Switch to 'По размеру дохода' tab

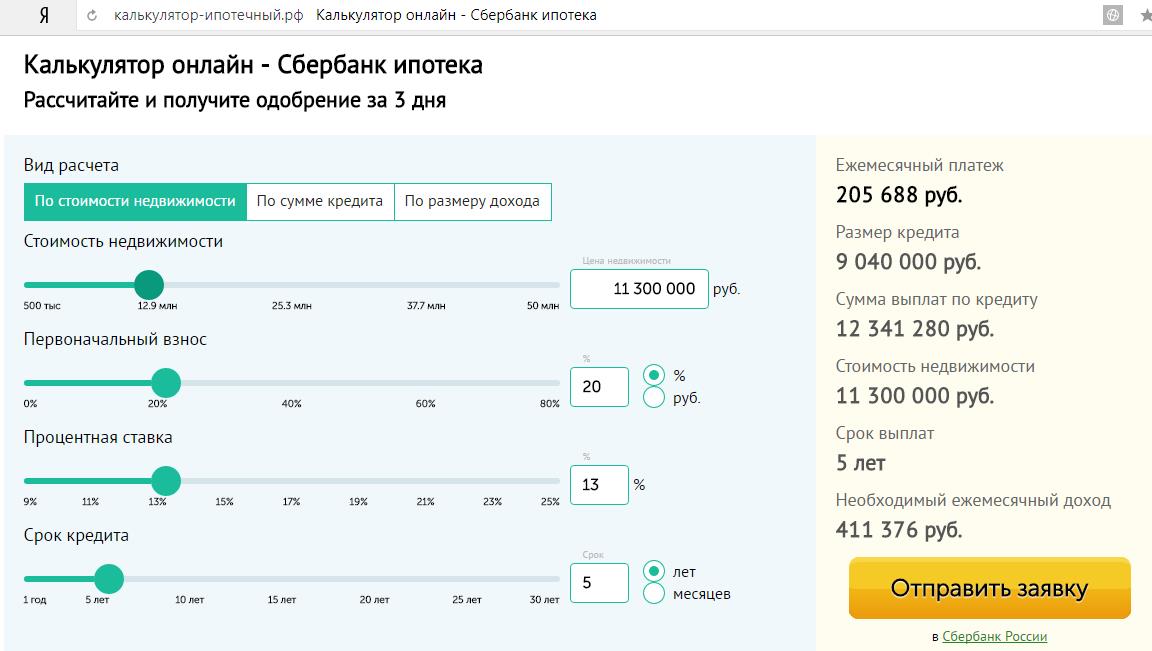472,201
